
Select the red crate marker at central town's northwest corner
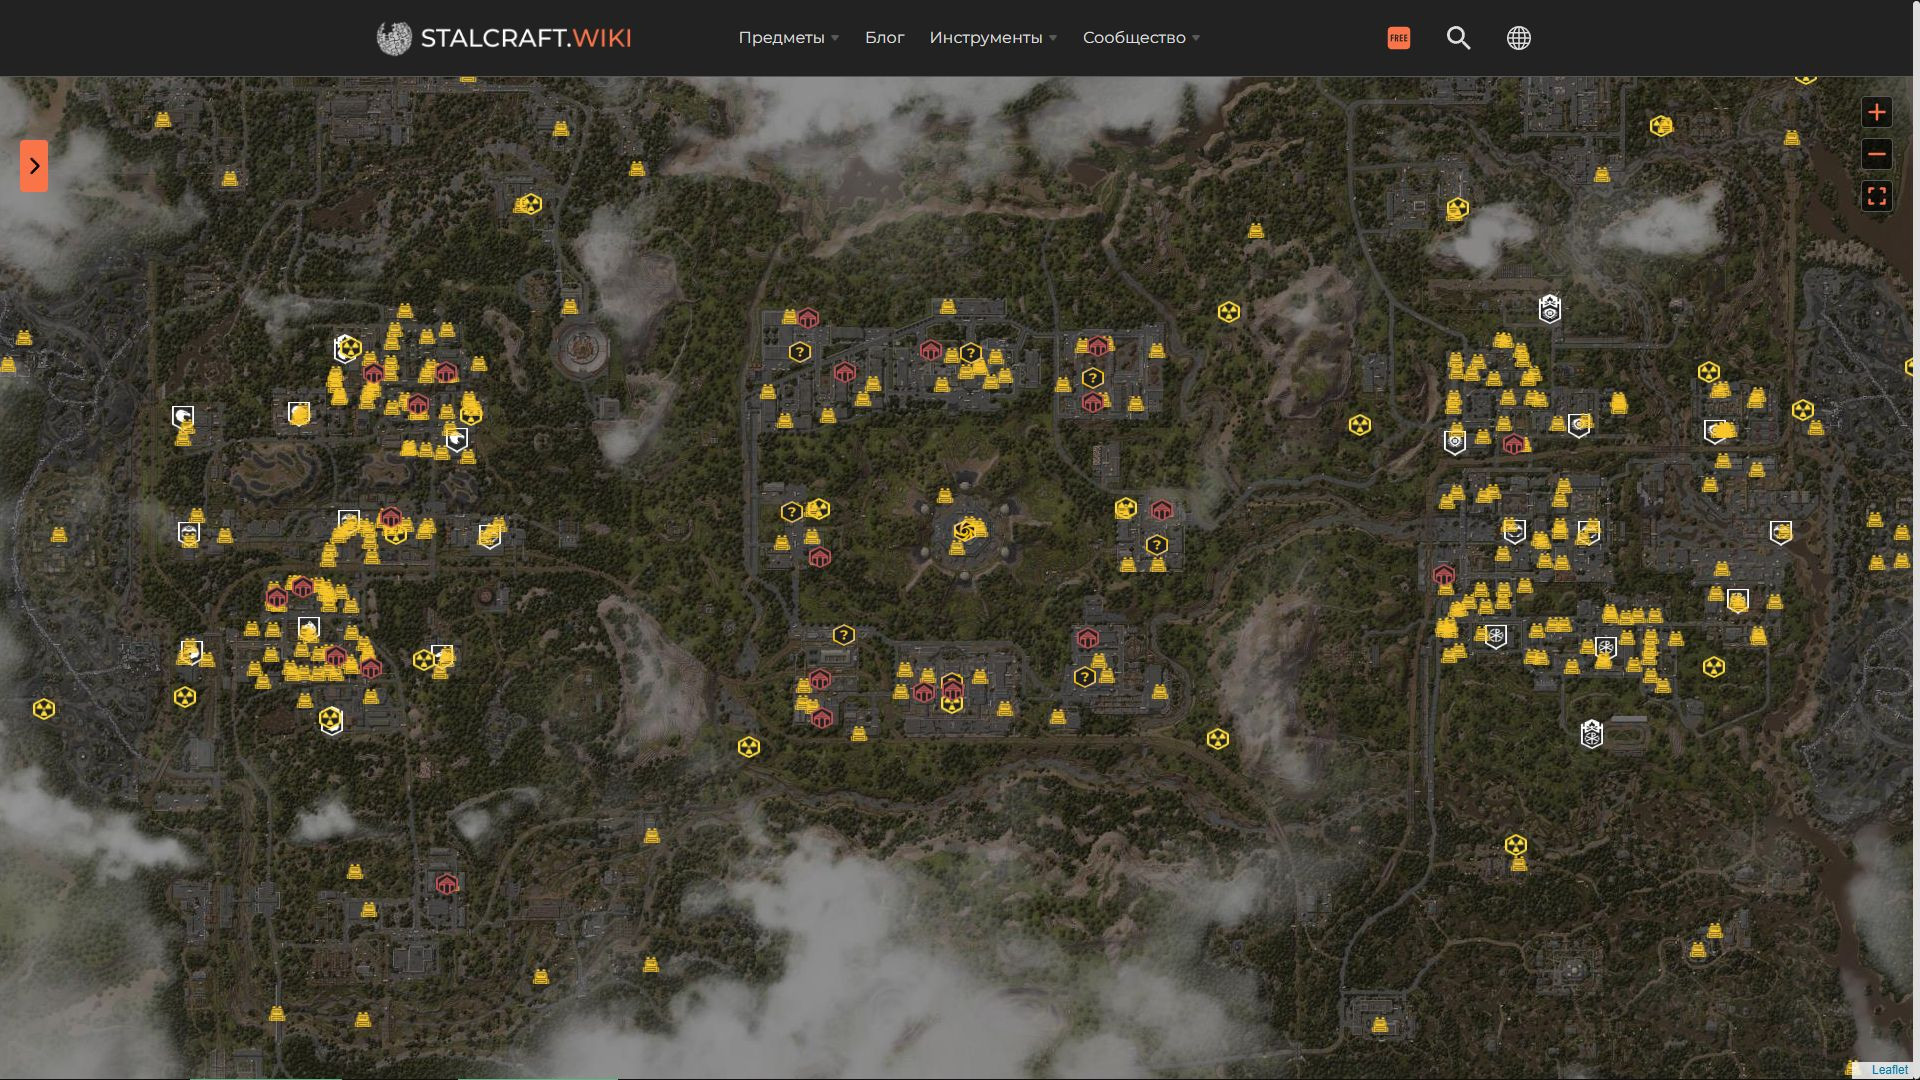808,319
